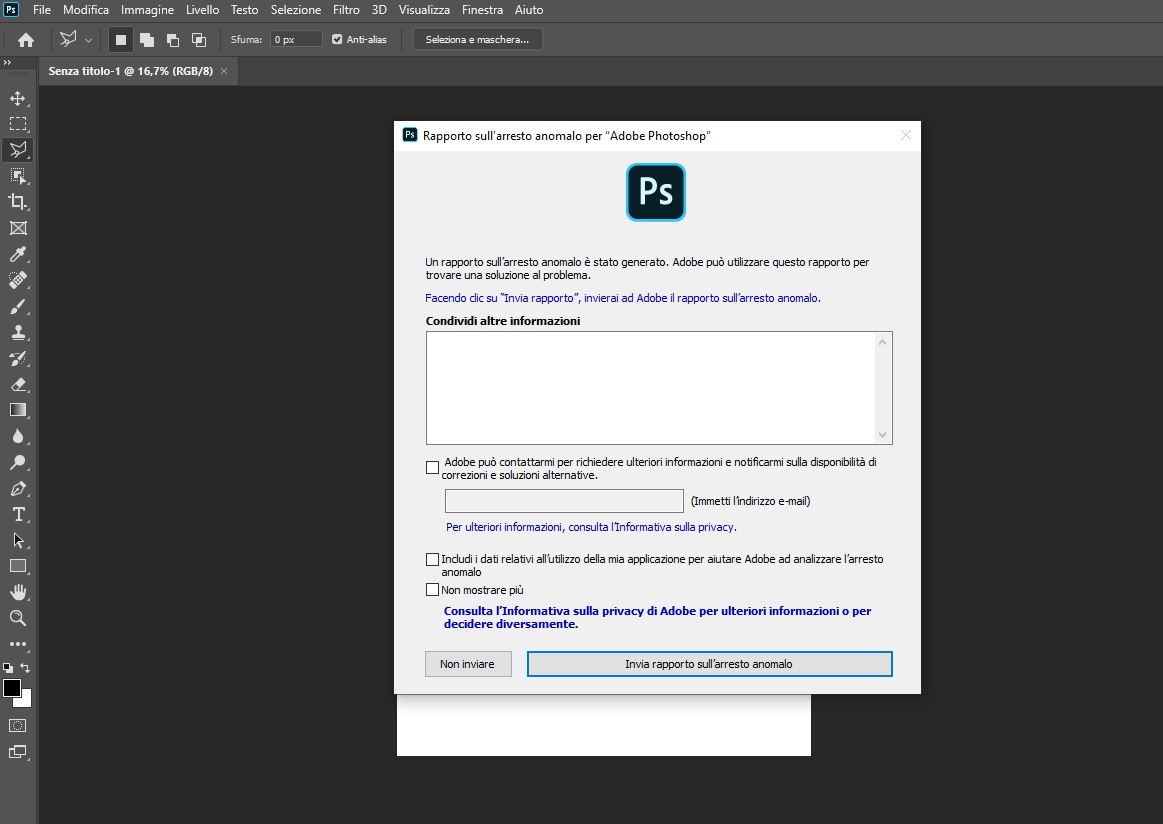Switch to the 'Senza titolo-1' document tab
The height and width of the screenshot is (824, 1163).
tap(131, 71)
